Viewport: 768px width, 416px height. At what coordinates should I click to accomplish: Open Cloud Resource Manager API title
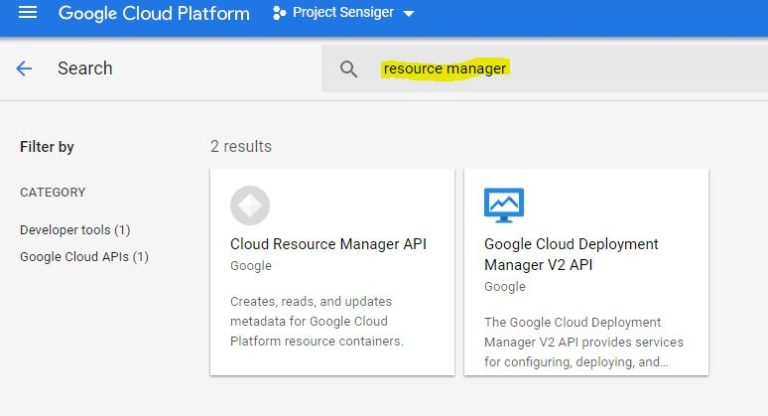tap(328, 244)
